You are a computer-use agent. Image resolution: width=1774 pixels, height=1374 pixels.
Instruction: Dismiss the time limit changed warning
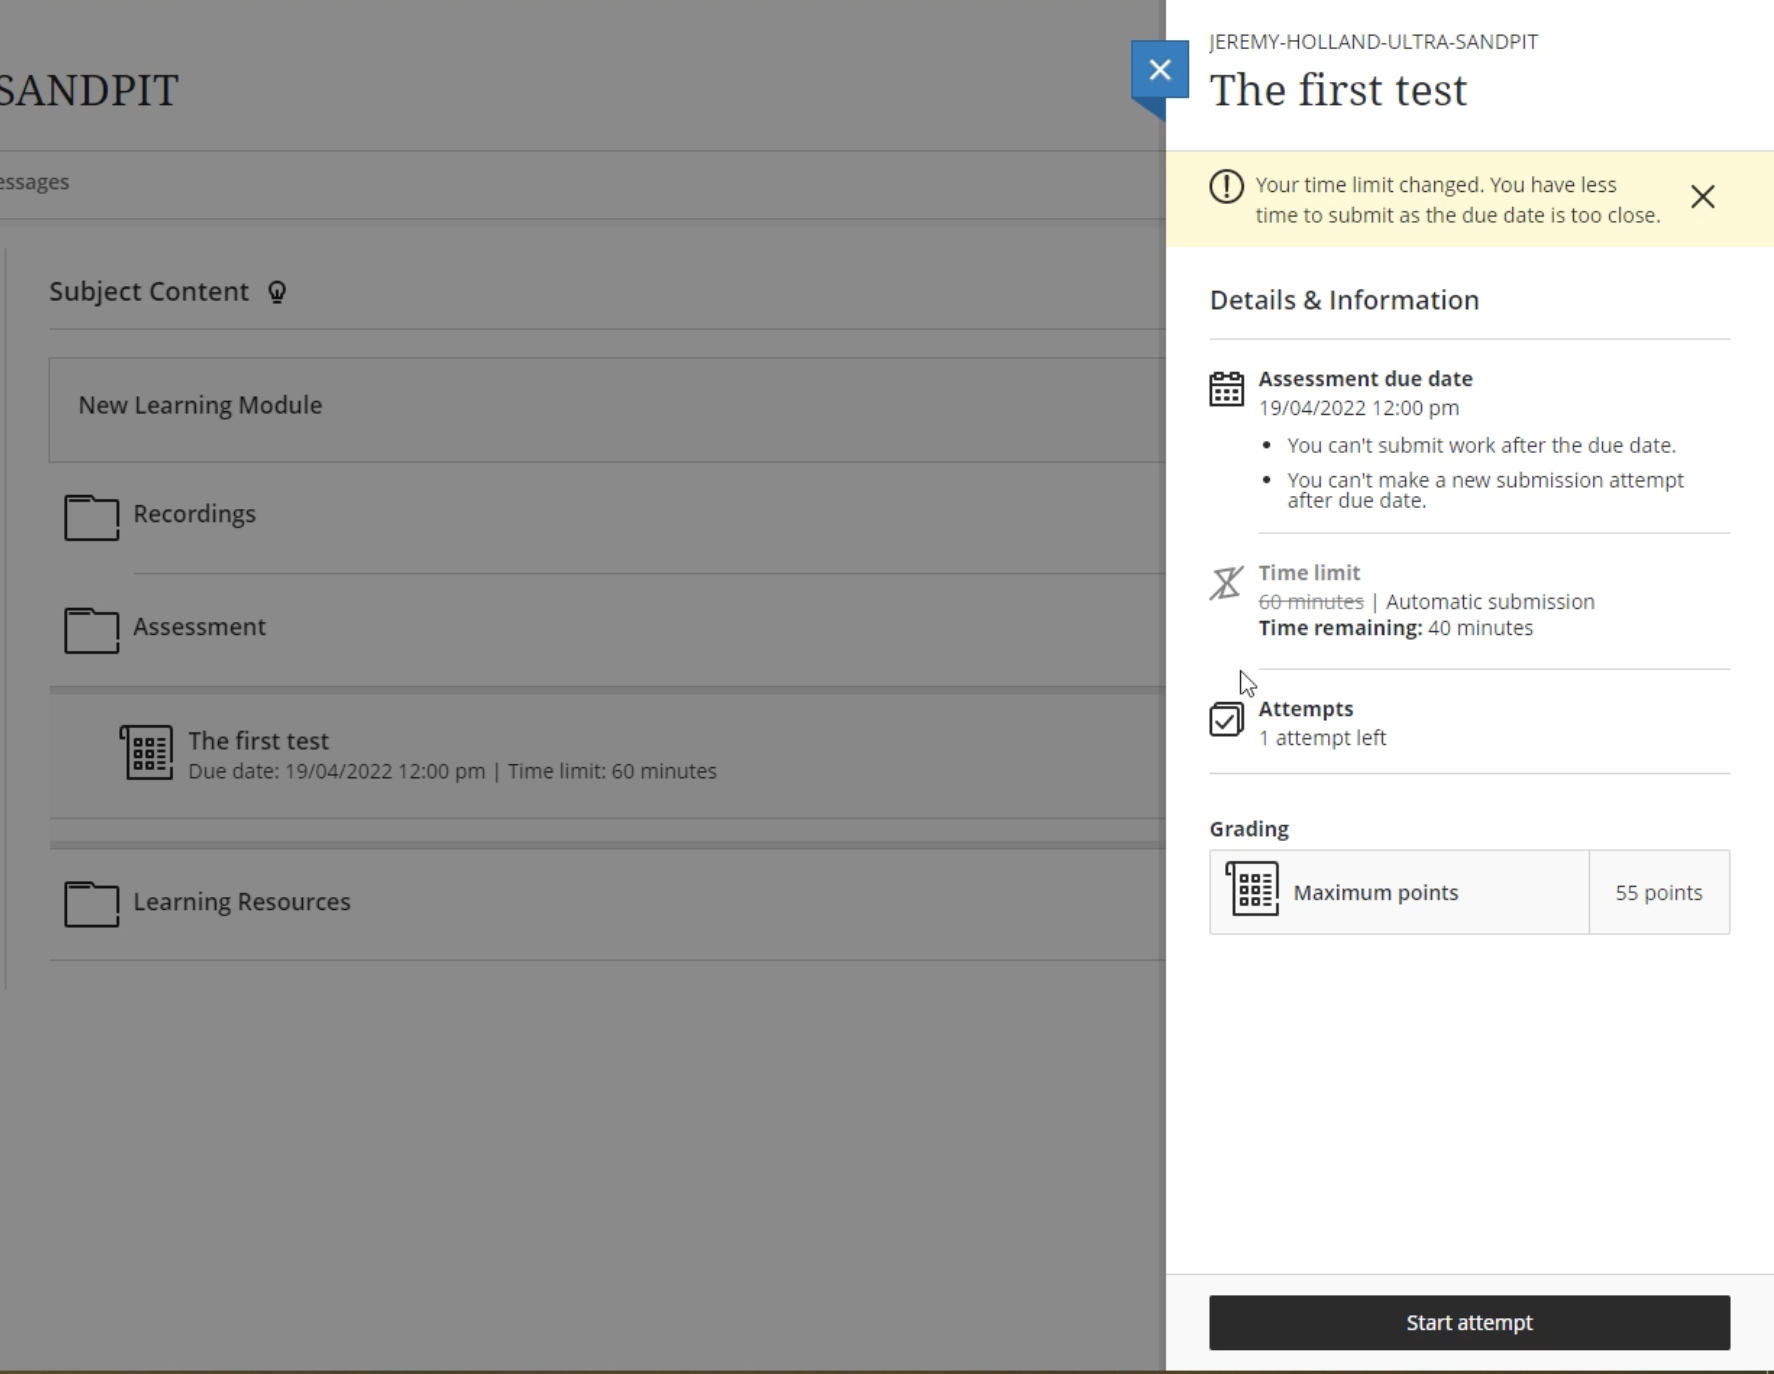1702,197
